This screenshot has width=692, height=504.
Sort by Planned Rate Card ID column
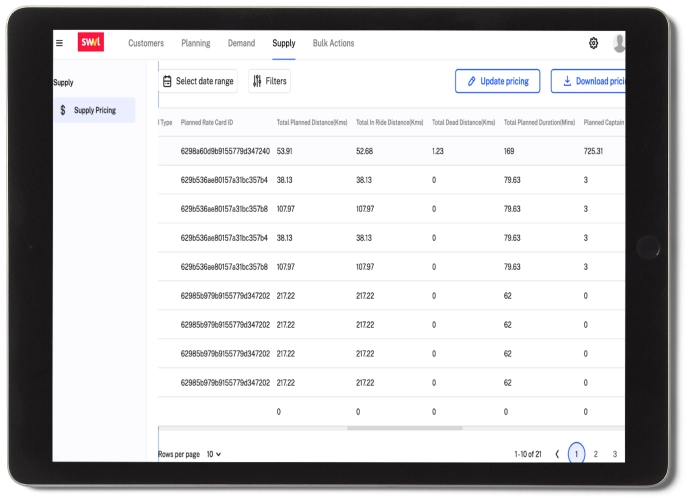207,123
